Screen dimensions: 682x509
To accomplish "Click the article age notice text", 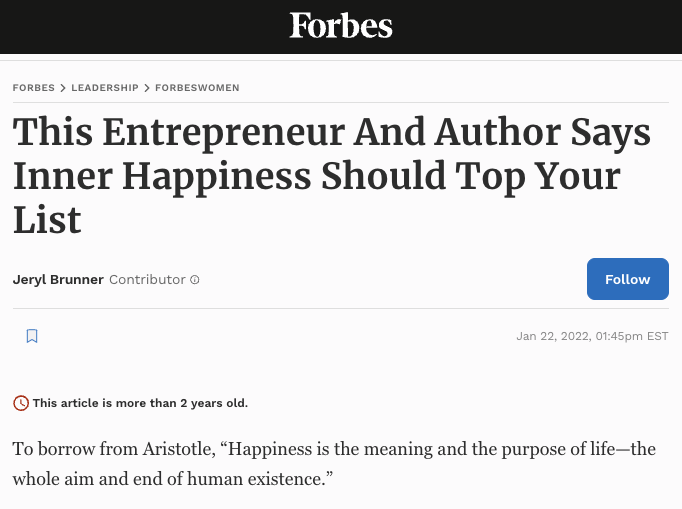I will (x=140, y=403).
